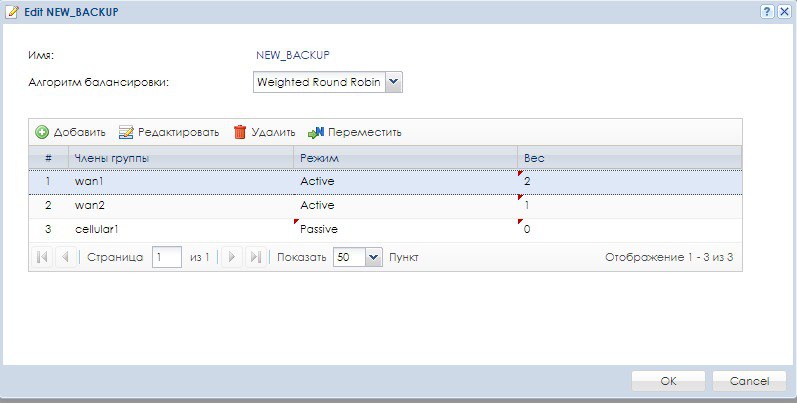Click the page number input field
This screenshot has width=797, height=403.
tap(166, 257)
